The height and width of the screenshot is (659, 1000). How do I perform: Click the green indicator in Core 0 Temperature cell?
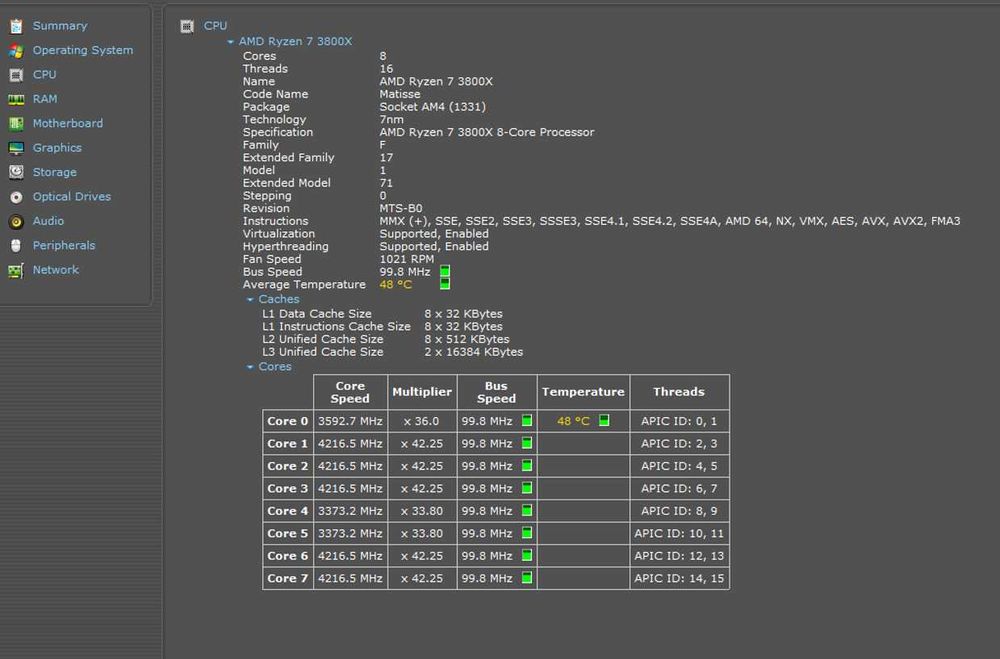[604, 420]
